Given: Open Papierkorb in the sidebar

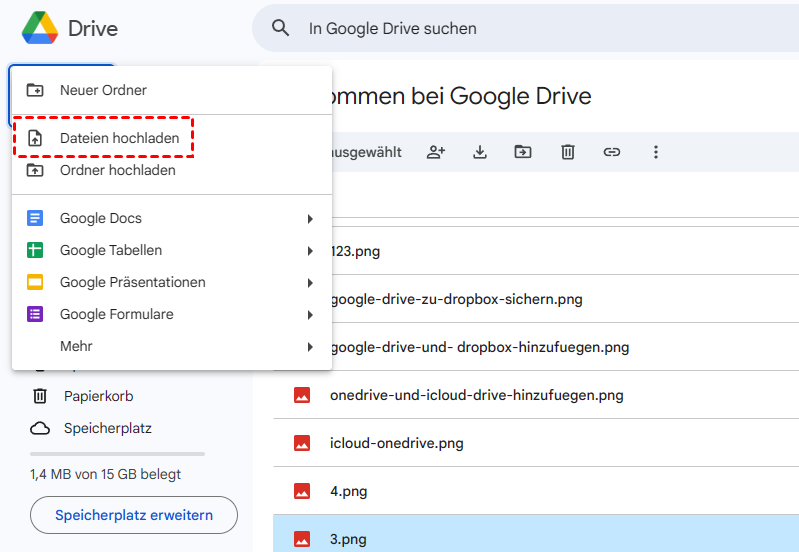Looking at the screenshot, I should click(x=98, y=396).
